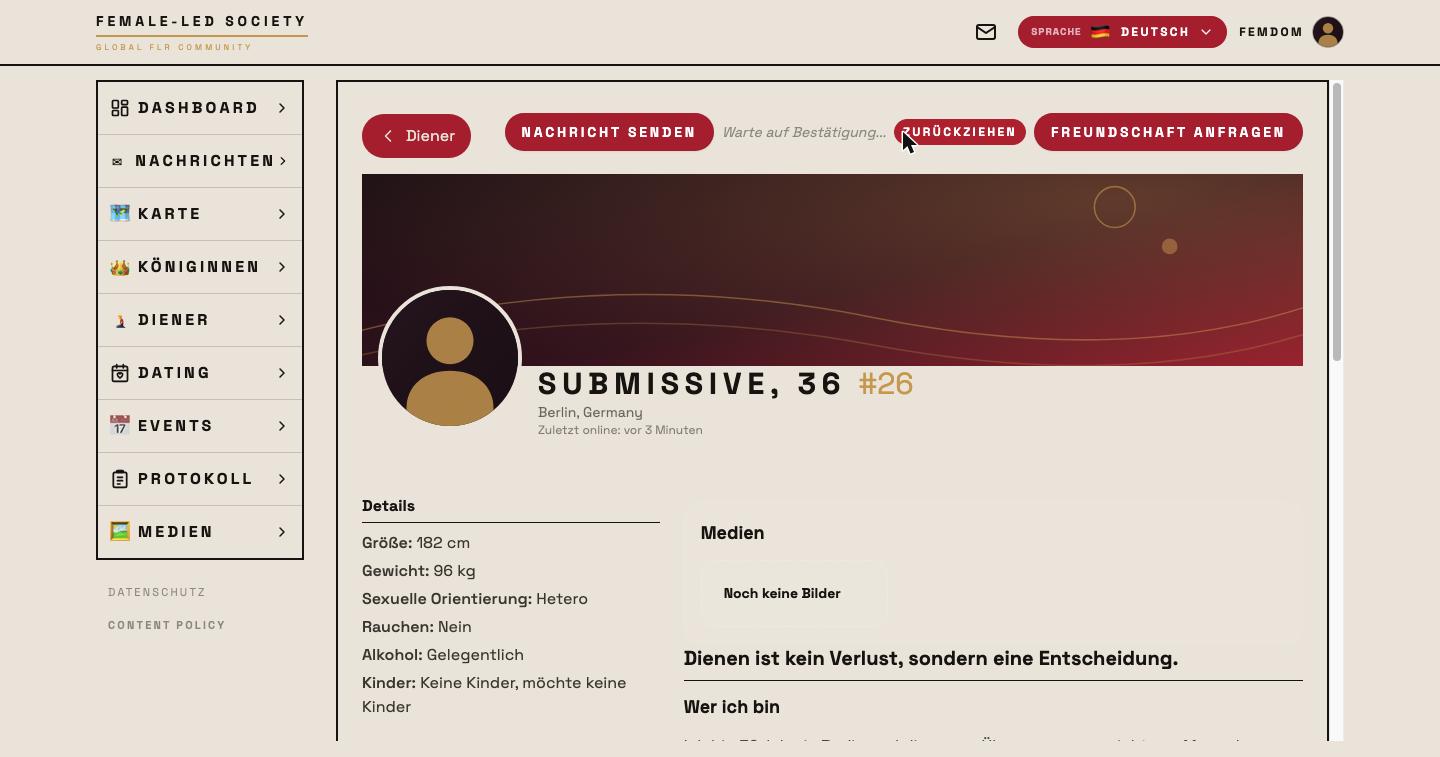
Task: Click the Details section heading
Action: 388,506
